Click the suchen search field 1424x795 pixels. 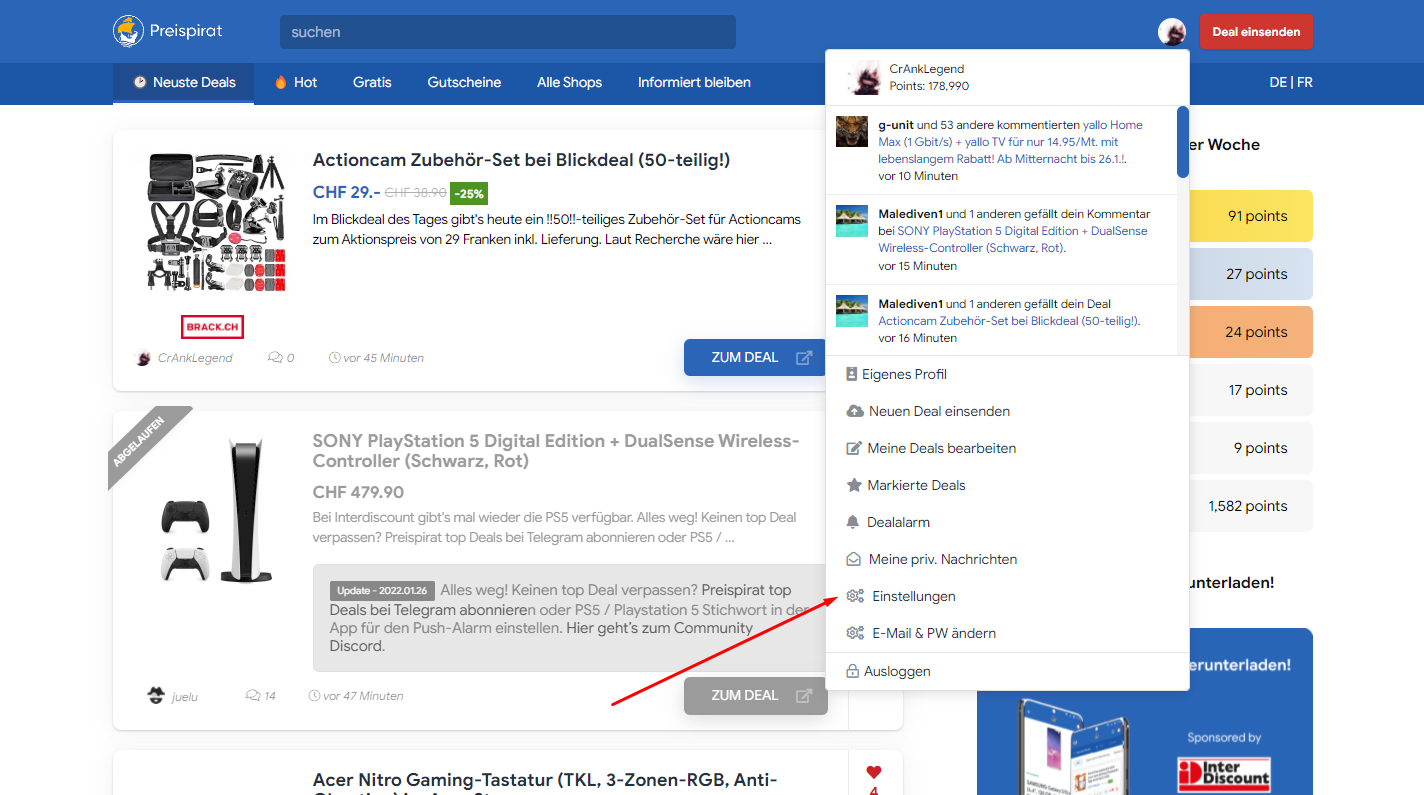(x=507, y=32)
